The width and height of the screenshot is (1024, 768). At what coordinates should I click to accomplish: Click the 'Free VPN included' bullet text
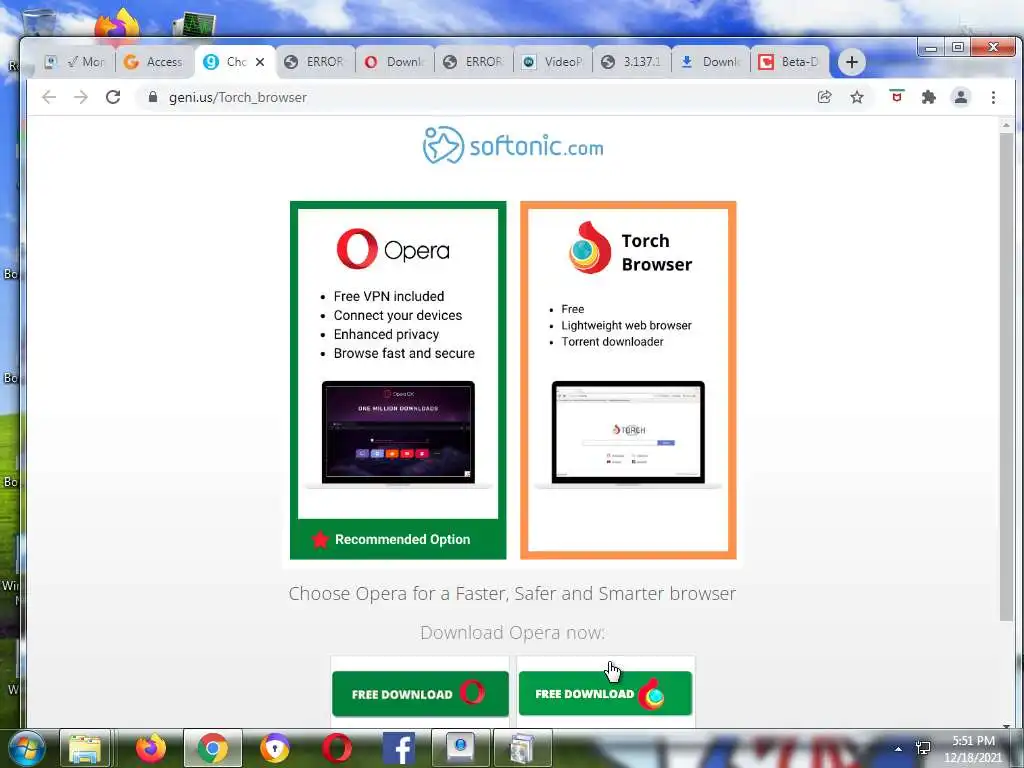click(x=389, y=296)
